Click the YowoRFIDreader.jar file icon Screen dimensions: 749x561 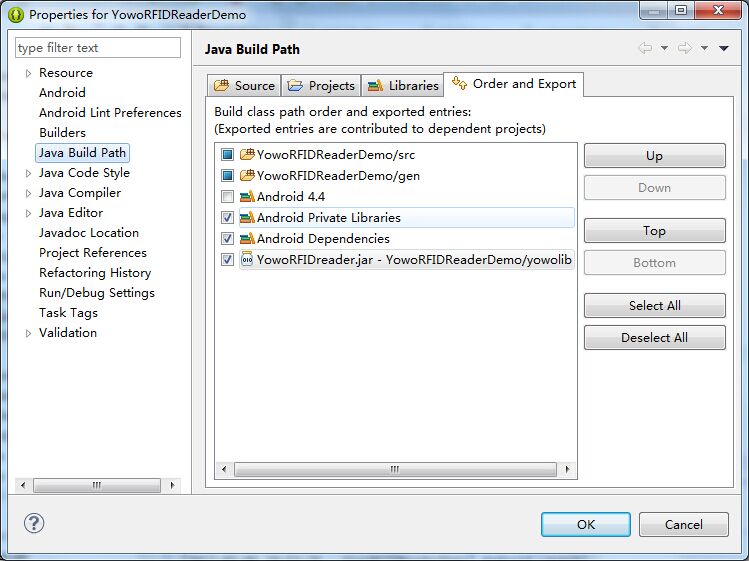(247, 260)
